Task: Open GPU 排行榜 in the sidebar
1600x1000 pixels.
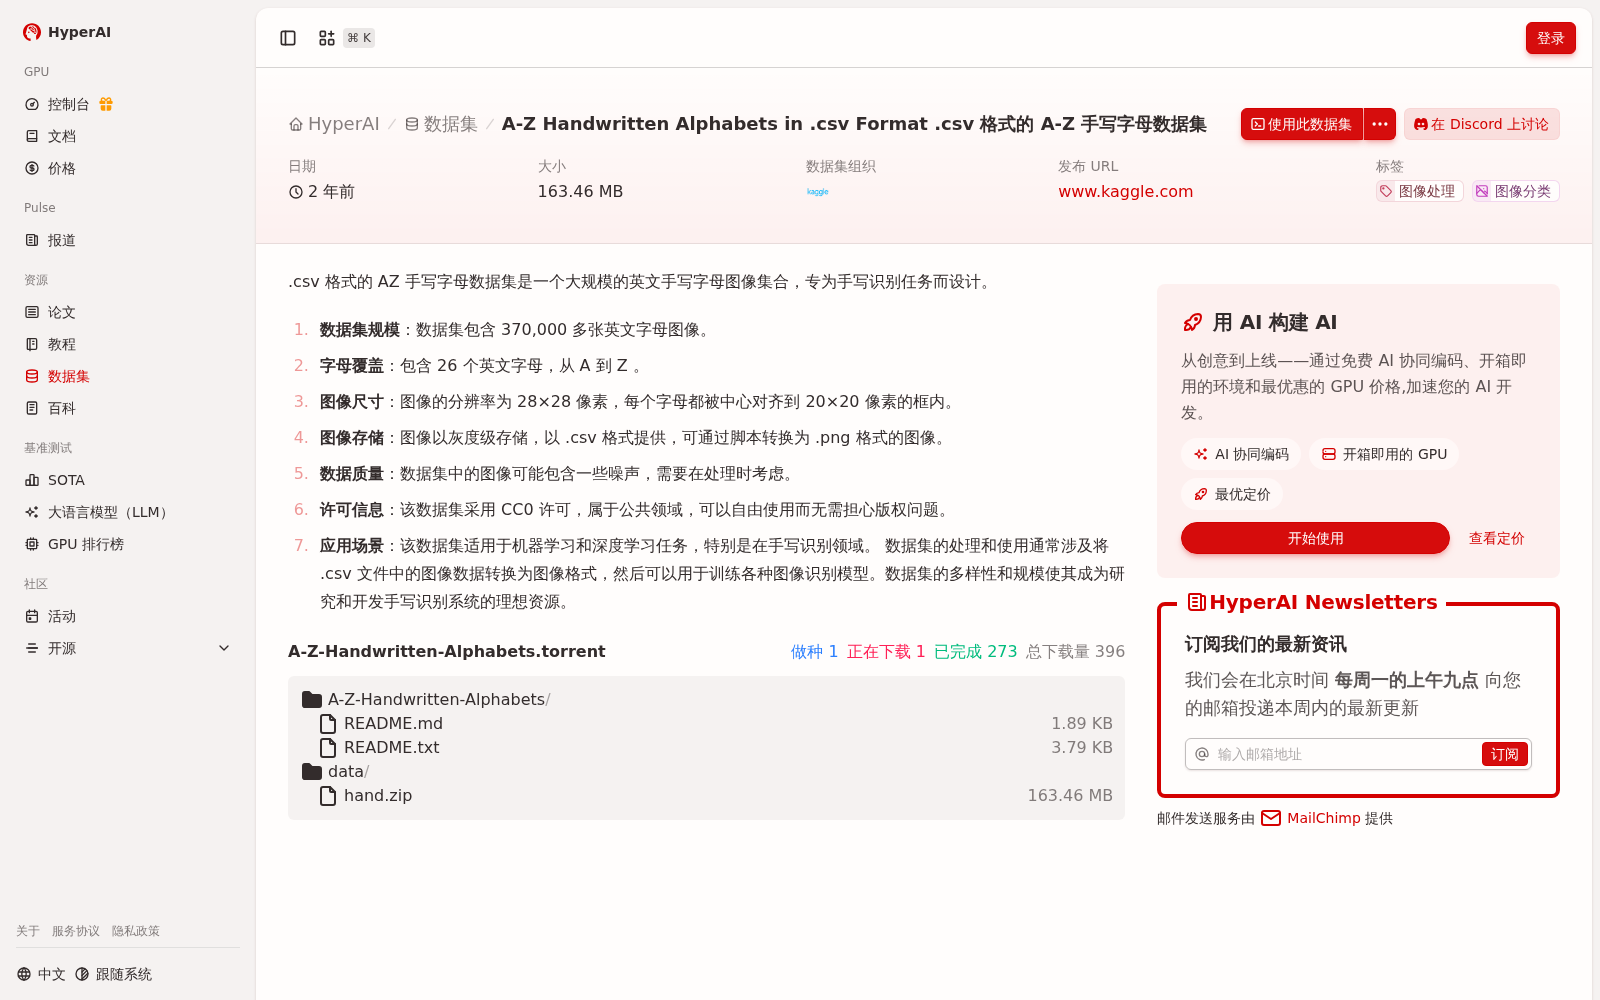Action: point(86,544)
